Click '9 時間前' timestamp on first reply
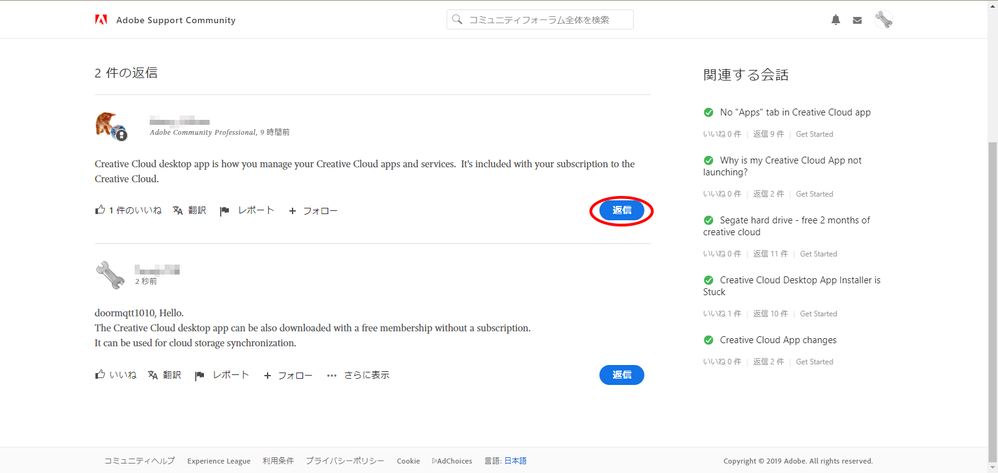This screenshot has height=473, width=998. tap(275, 133)
